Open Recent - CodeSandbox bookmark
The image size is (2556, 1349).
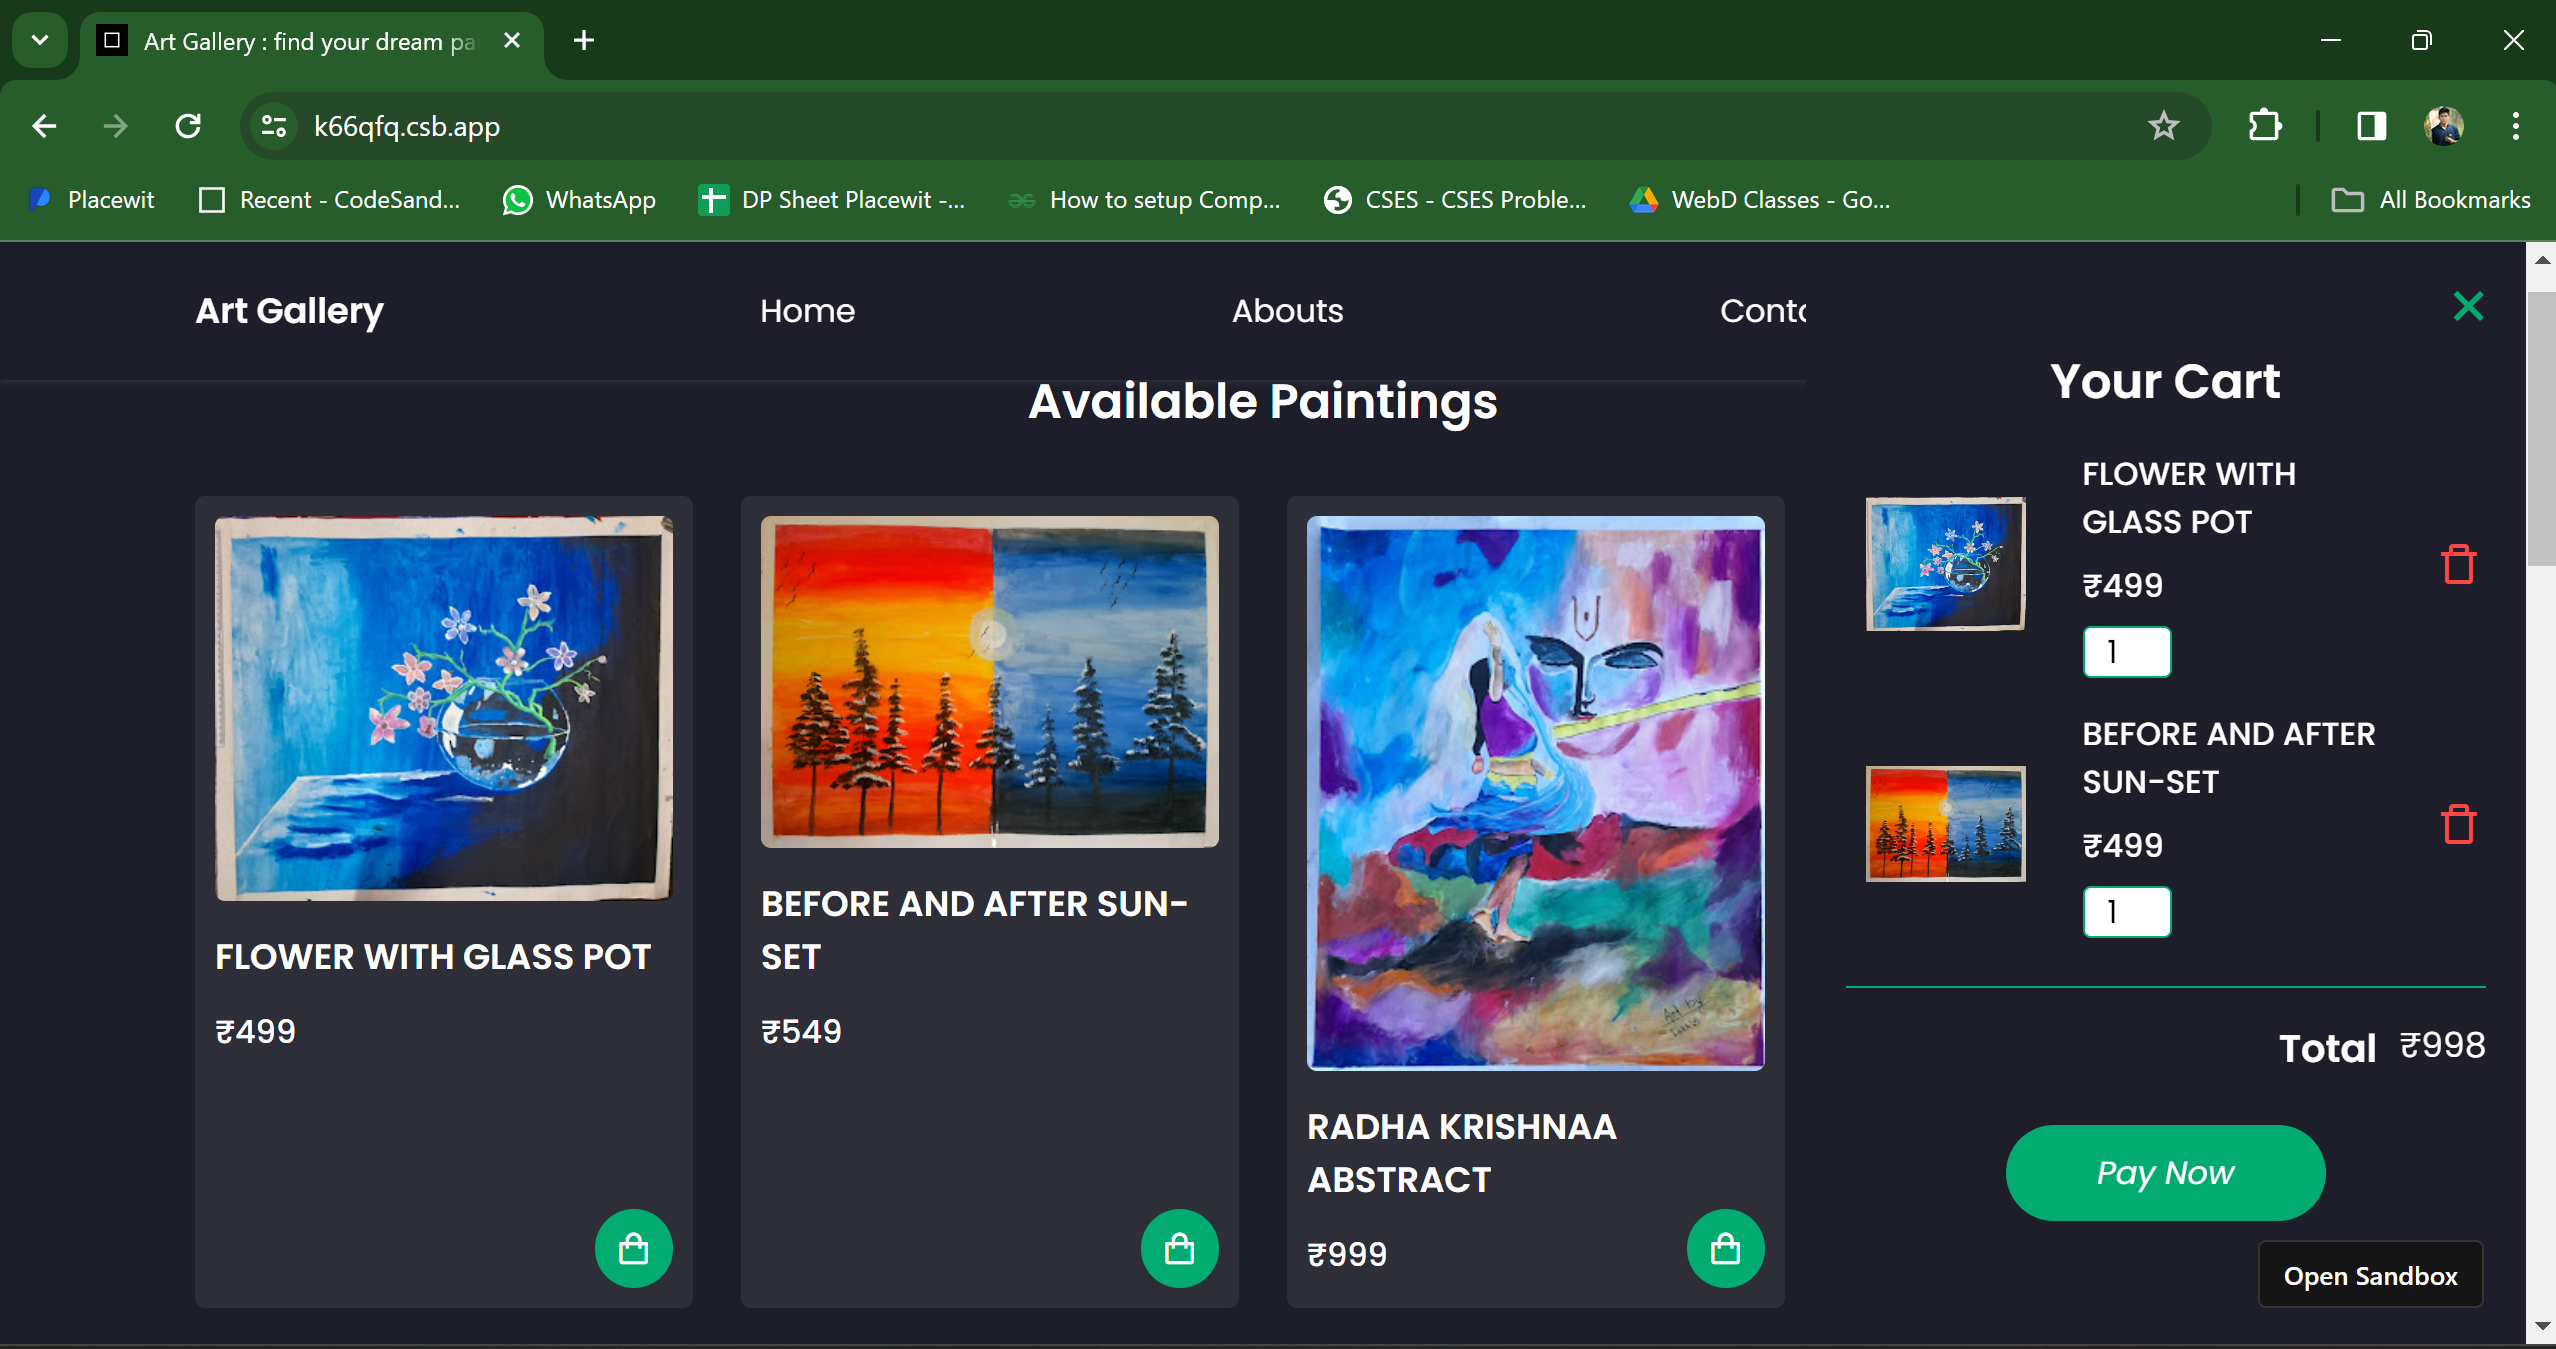[x=330, y=200]
